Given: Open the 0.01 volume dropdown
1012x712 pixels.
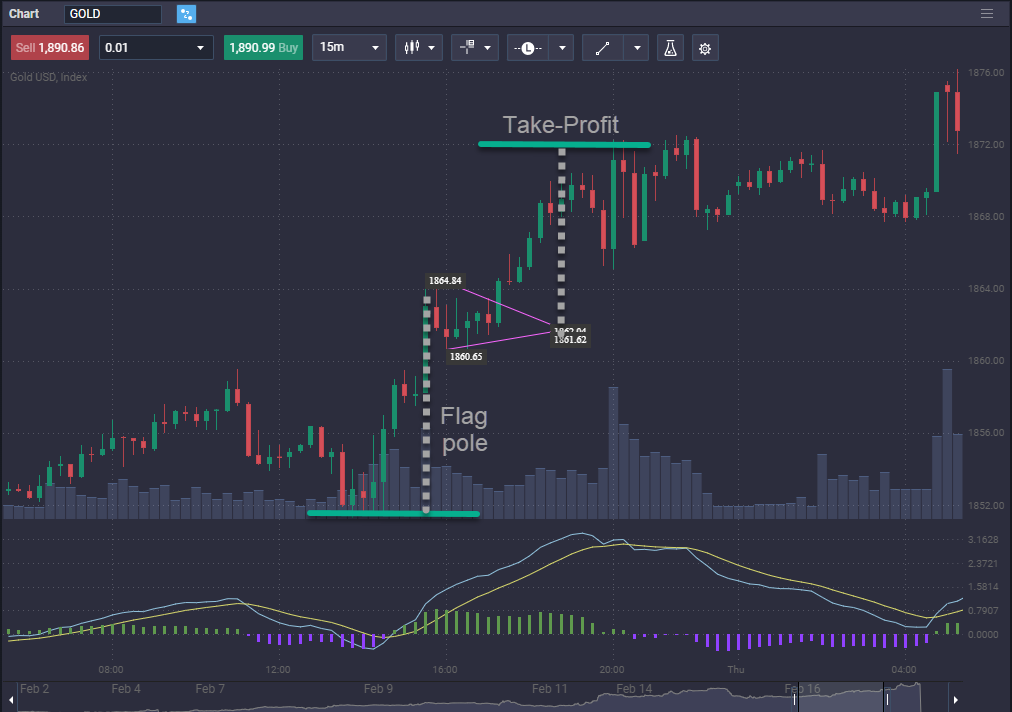Looking at the screenshot, I should (x=156, y=47).
